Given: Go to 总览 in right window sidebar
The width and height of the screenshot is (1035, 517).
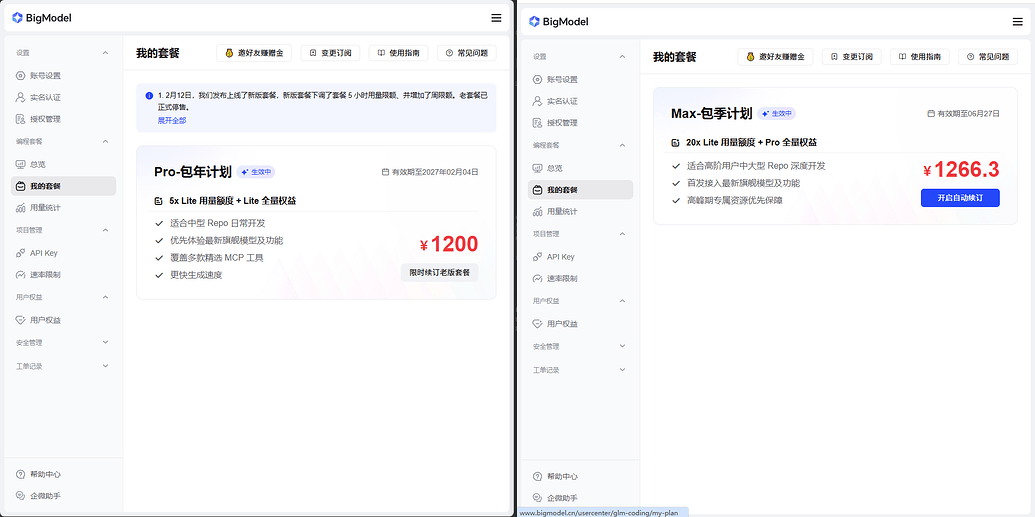Looking at the screenshot, I should click(580, 168).
